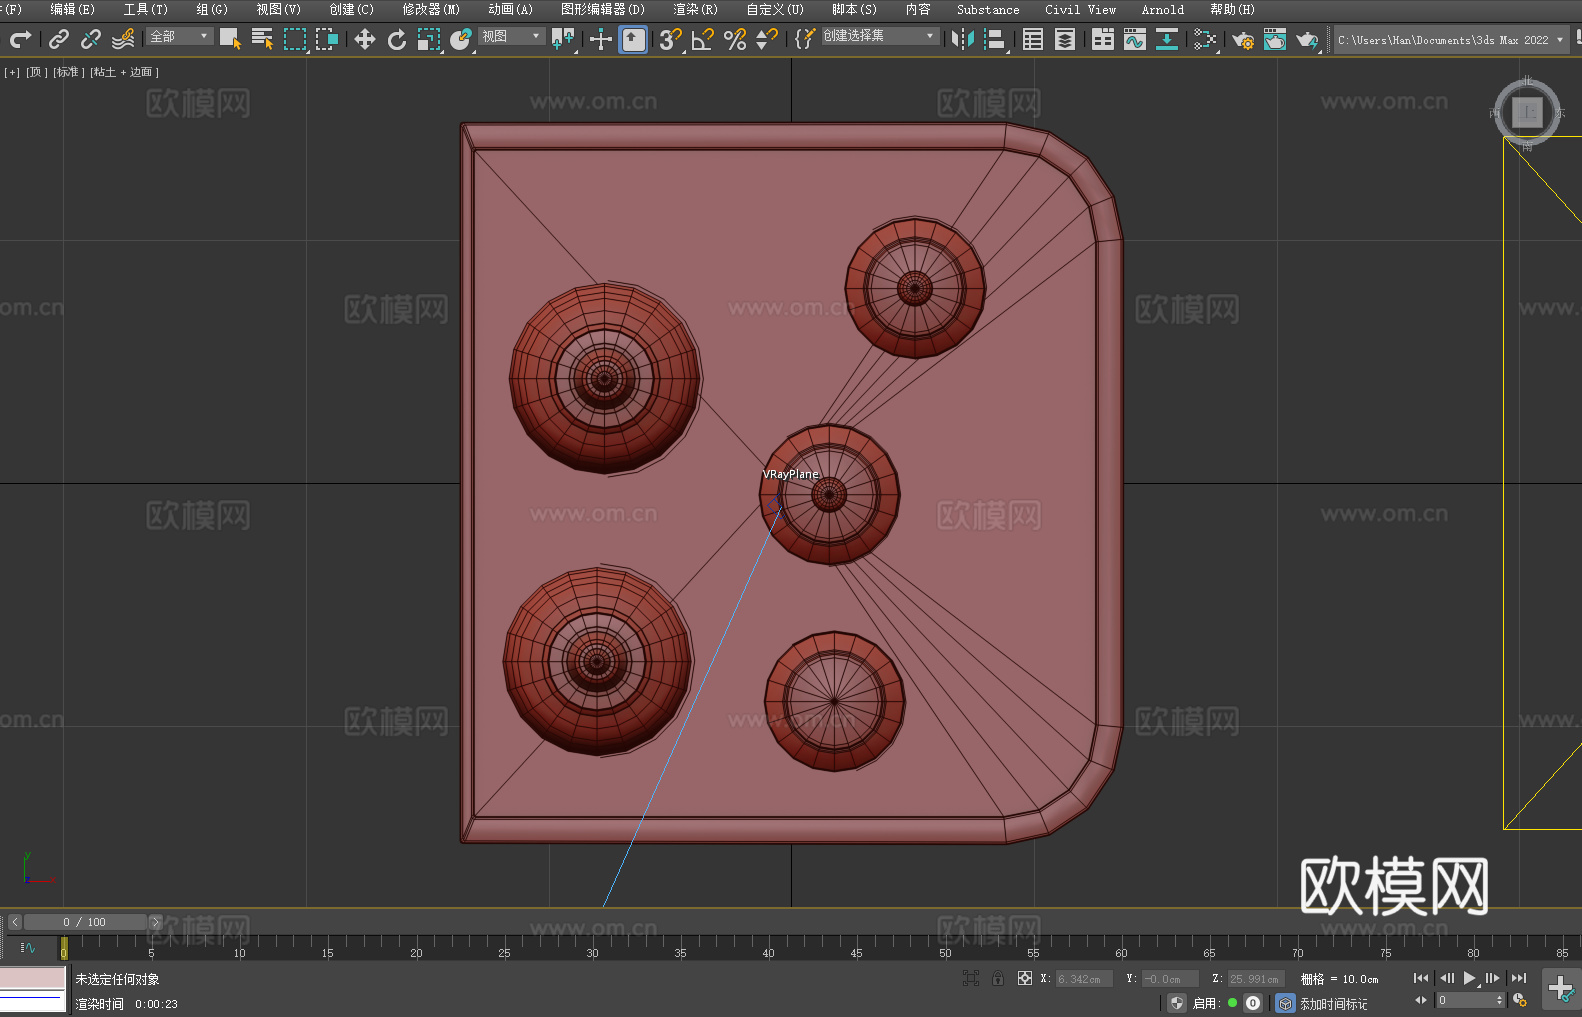Toggle Window/Crossing selection icon

[x=327, y=39]
